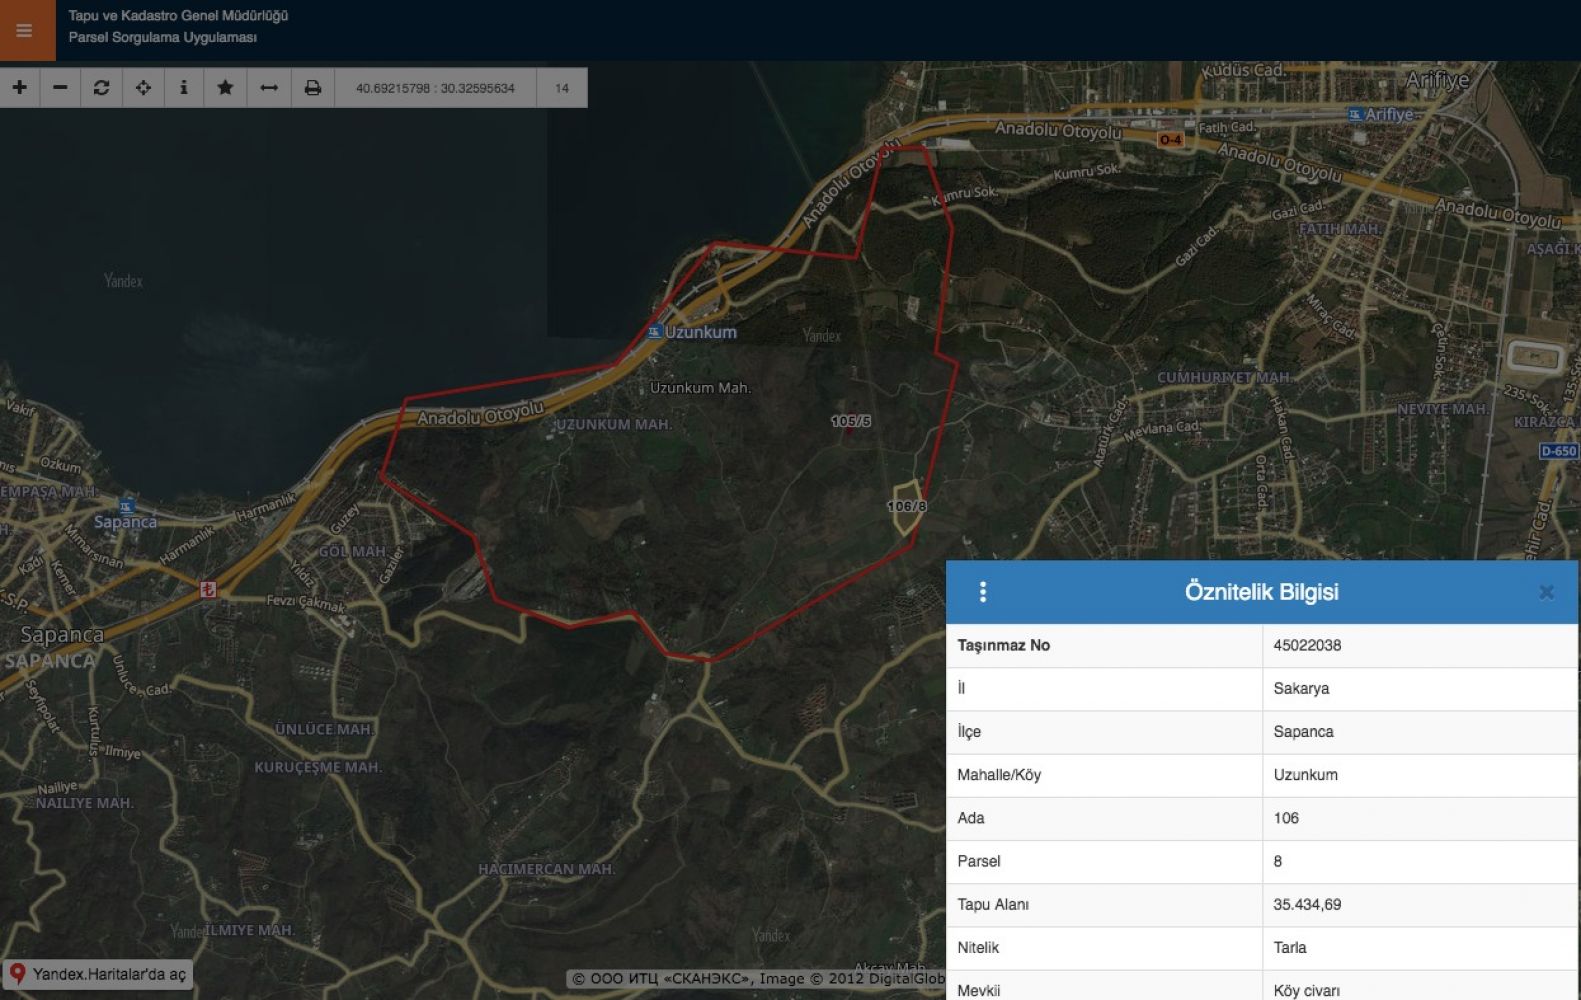Click the Öznitelik Bilgisi panel title
This screenshot has height=1000, width=1581.
(1261, 592)
